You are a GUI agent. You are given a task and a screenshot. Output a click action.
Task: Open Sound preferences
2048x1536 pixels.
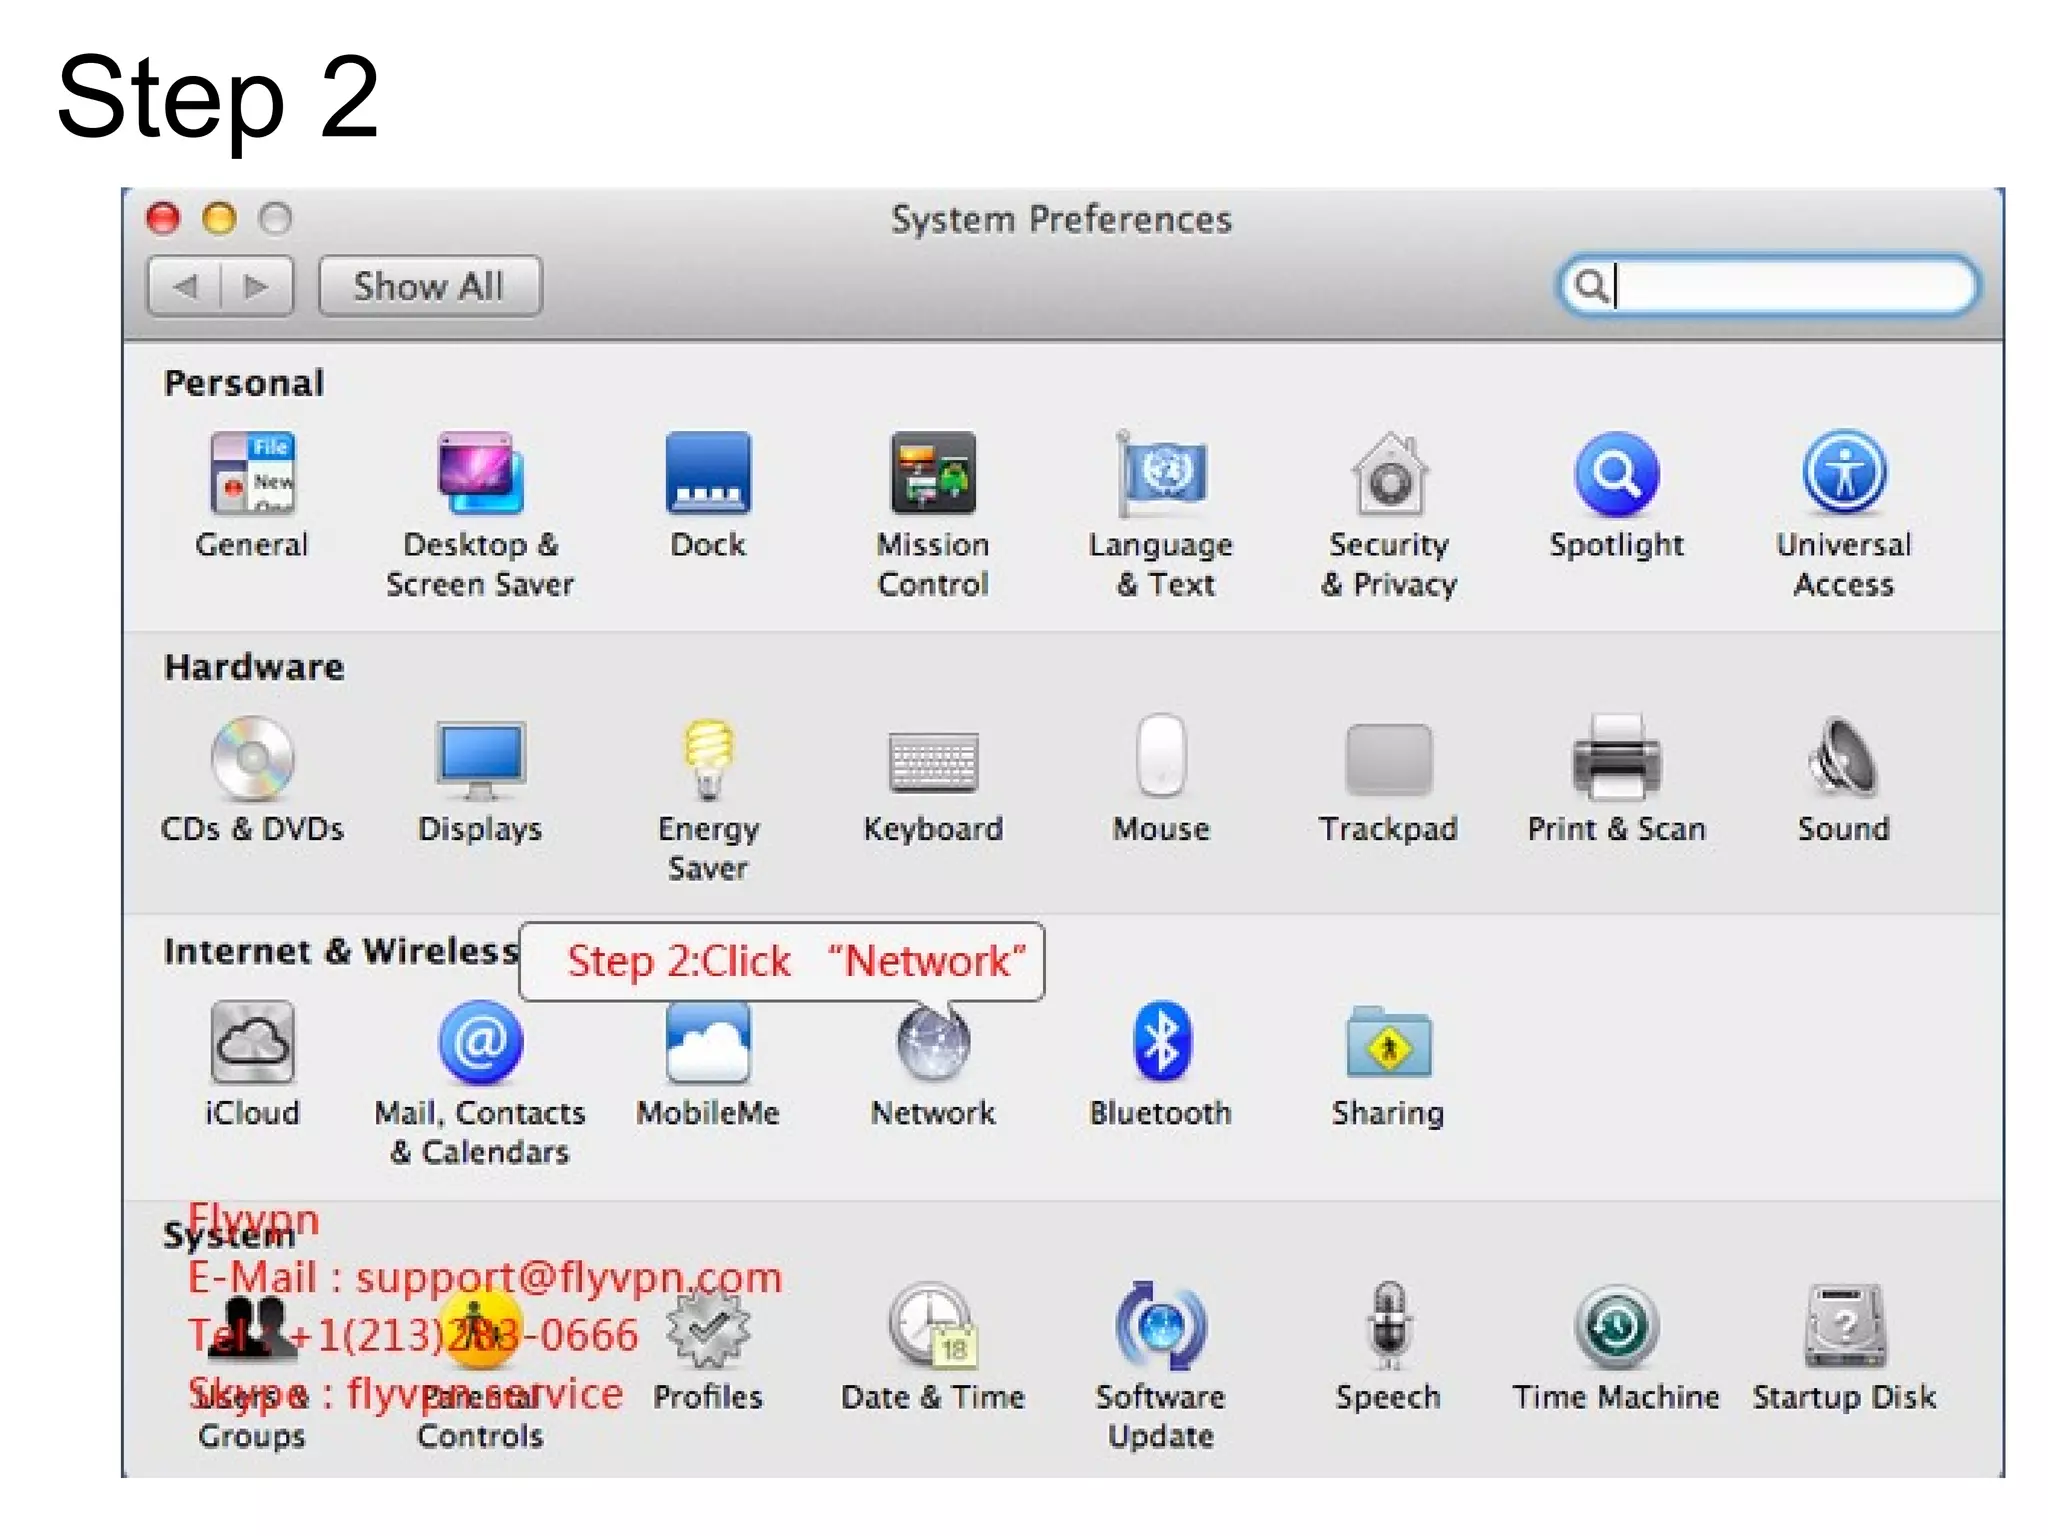1843,760
